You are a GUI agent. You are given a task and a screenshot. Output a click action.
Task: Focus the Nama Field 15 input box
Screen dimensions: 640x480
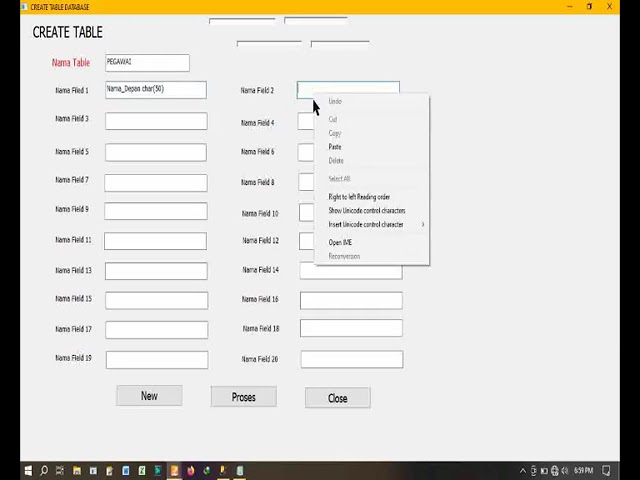[157, 300]
